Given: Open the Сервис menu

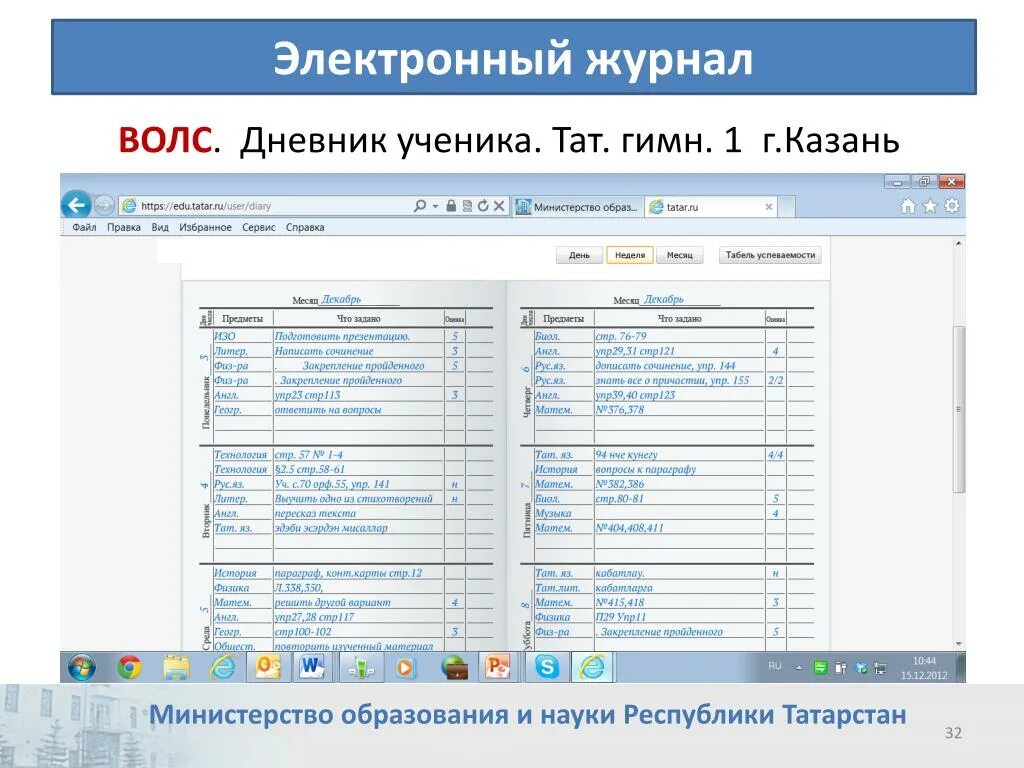Looking at the screenshot, I should (259, 227).
